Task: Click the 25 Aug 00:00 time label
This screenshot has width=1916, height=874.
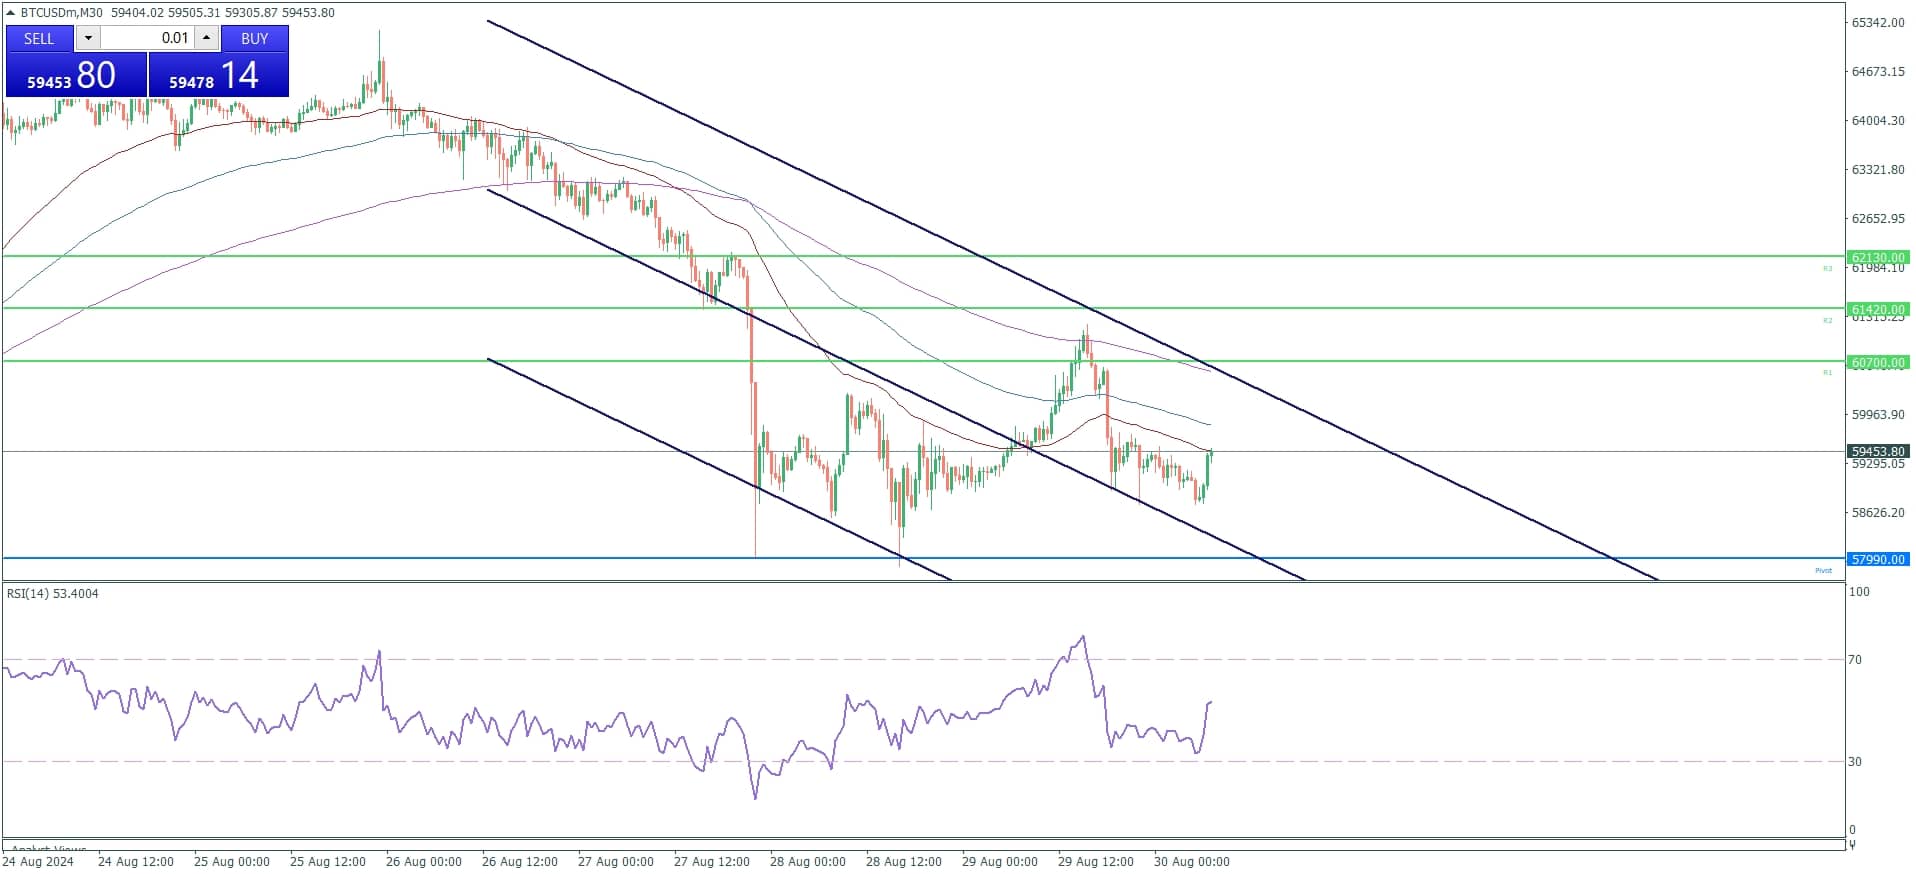Action: (232, 861)
